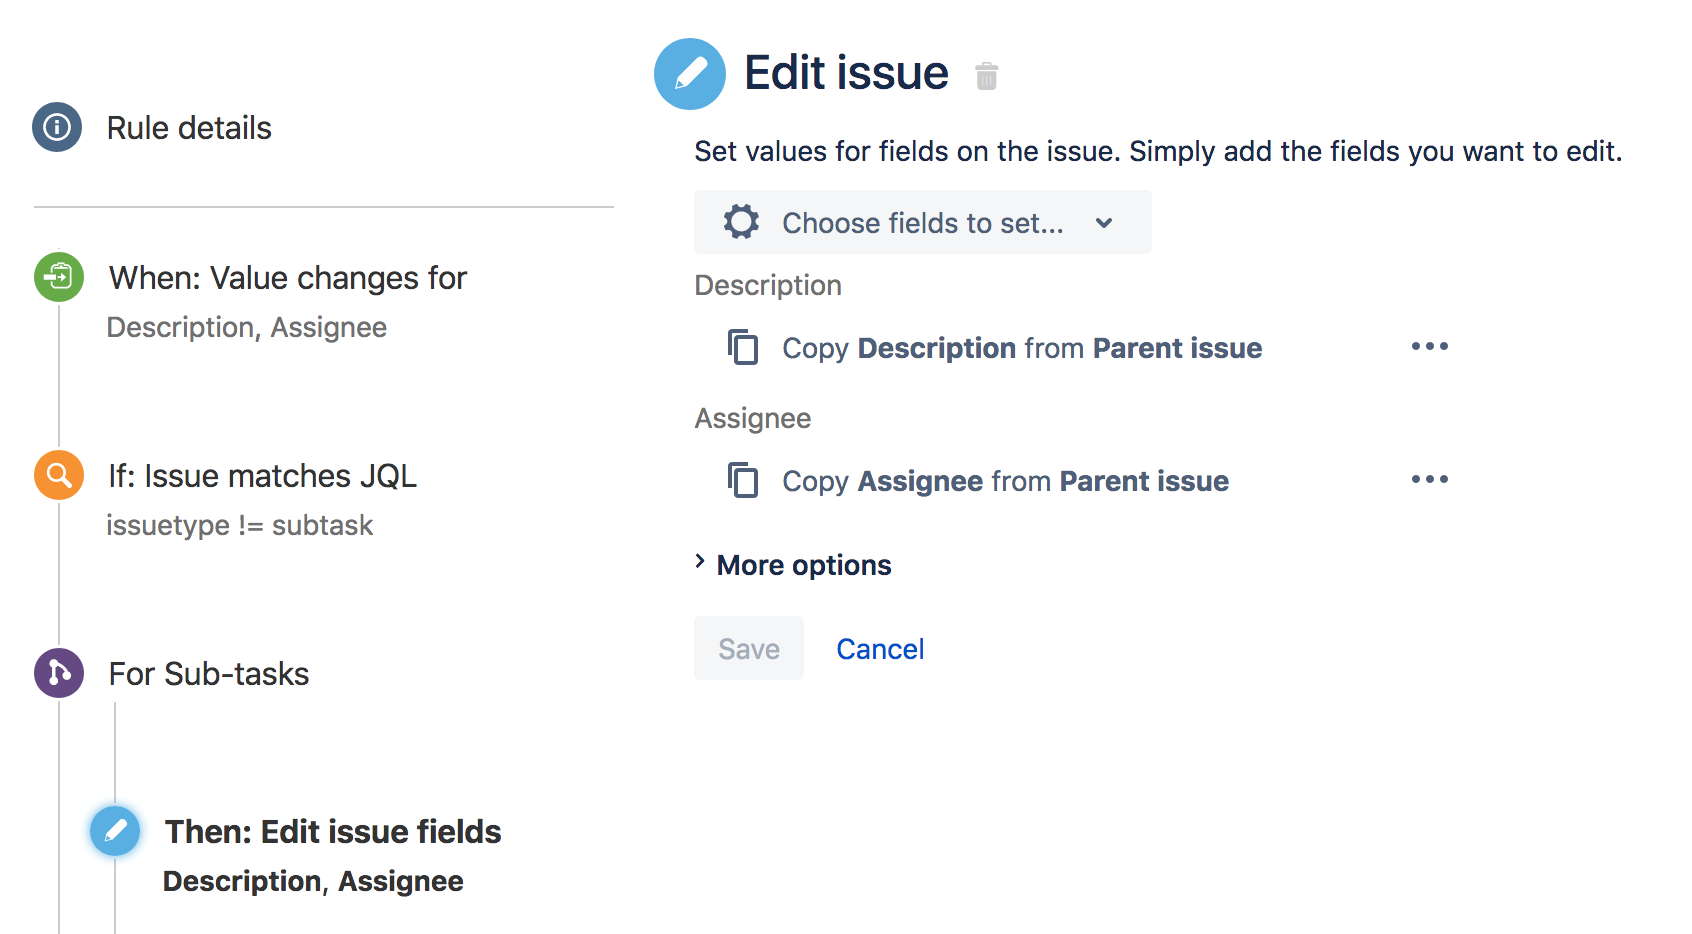Click the copy icon beside Copy Description
This screenshot has height=934, width=1692.
[x=744, y=348]
